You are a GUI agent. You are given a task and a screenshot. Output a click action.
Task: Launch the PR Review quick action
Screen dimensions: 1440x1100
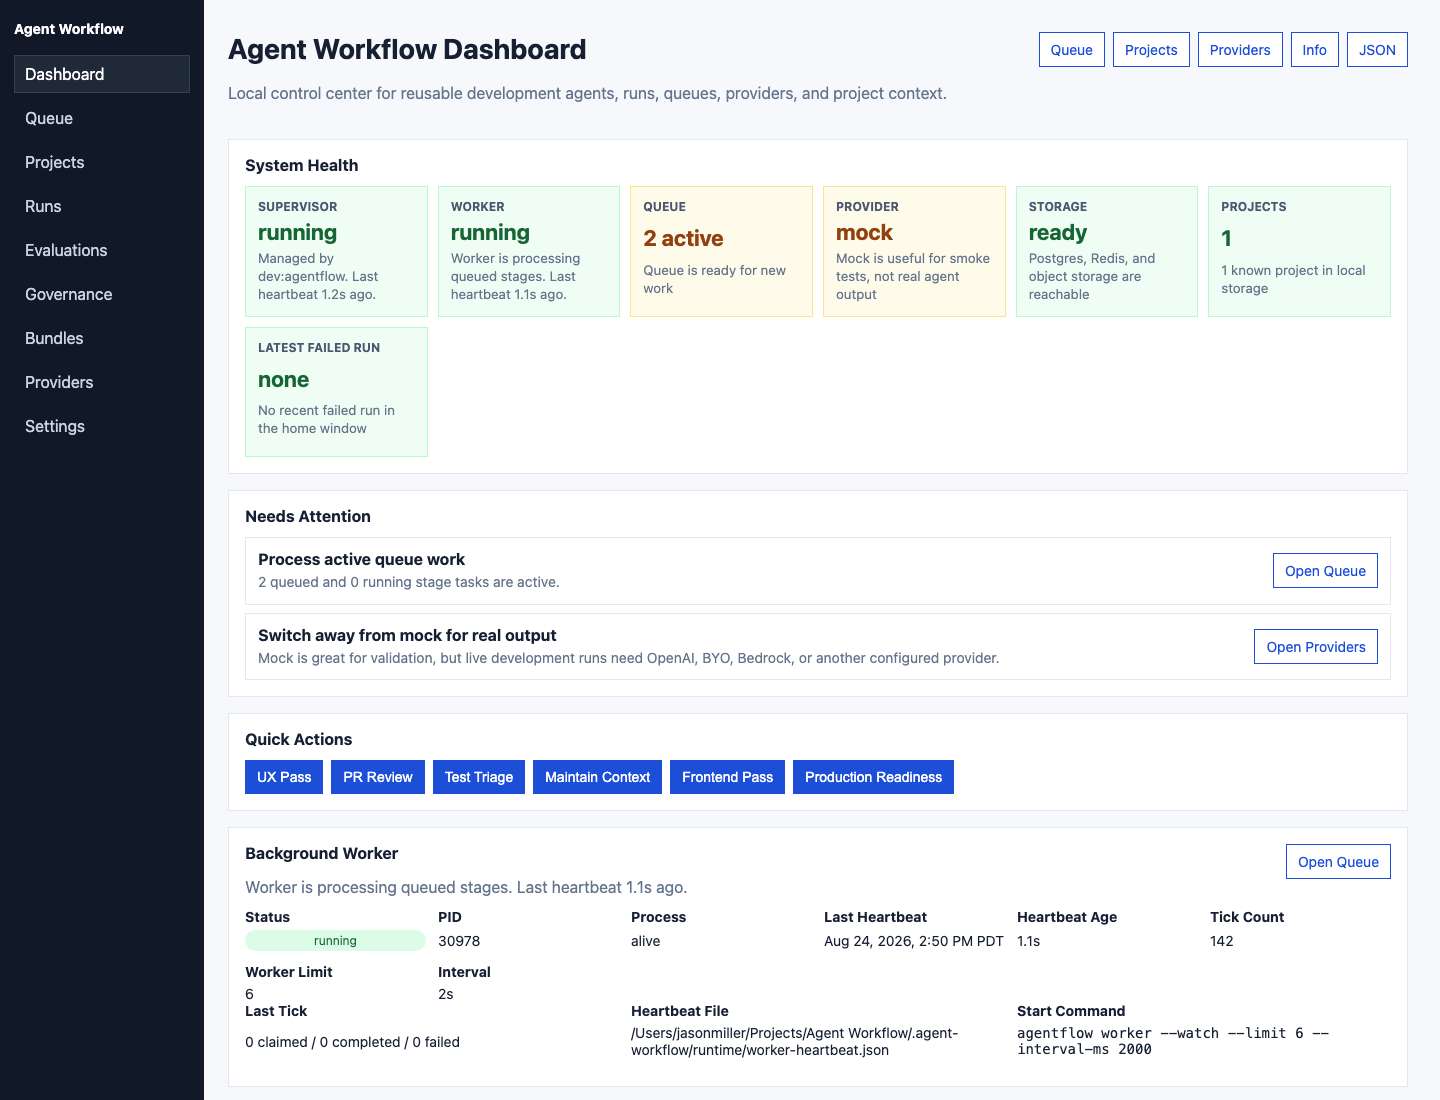[378, 777]
